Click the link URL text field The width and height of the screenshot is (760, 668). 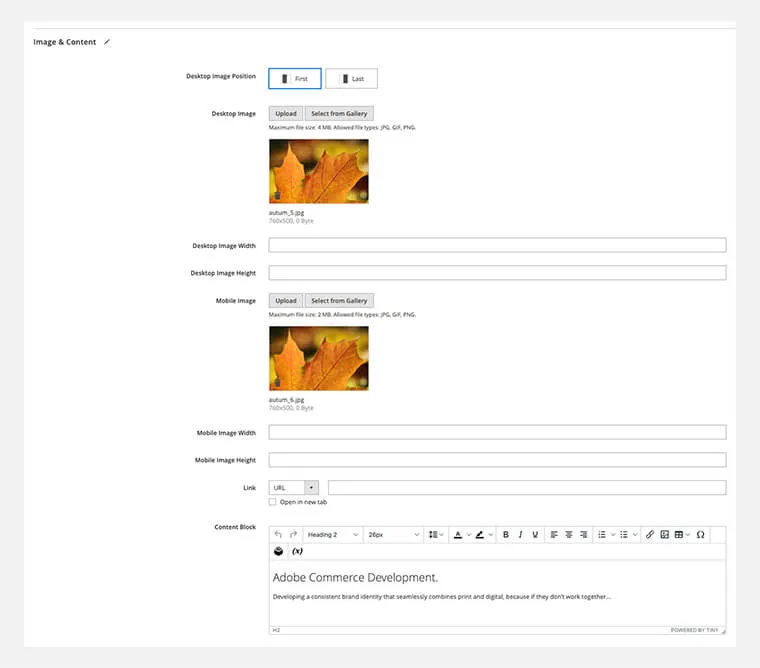point(527,487)
